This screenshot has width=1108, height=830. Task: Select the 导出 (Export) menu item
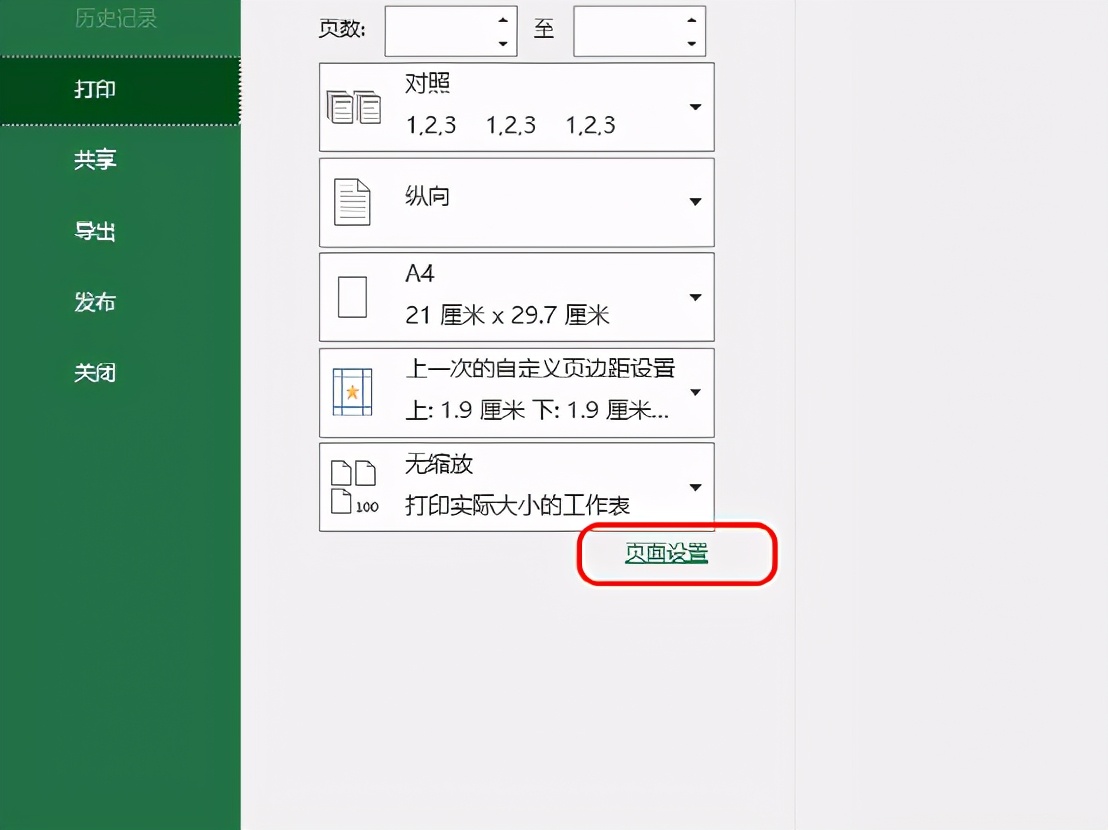point(95,230)
